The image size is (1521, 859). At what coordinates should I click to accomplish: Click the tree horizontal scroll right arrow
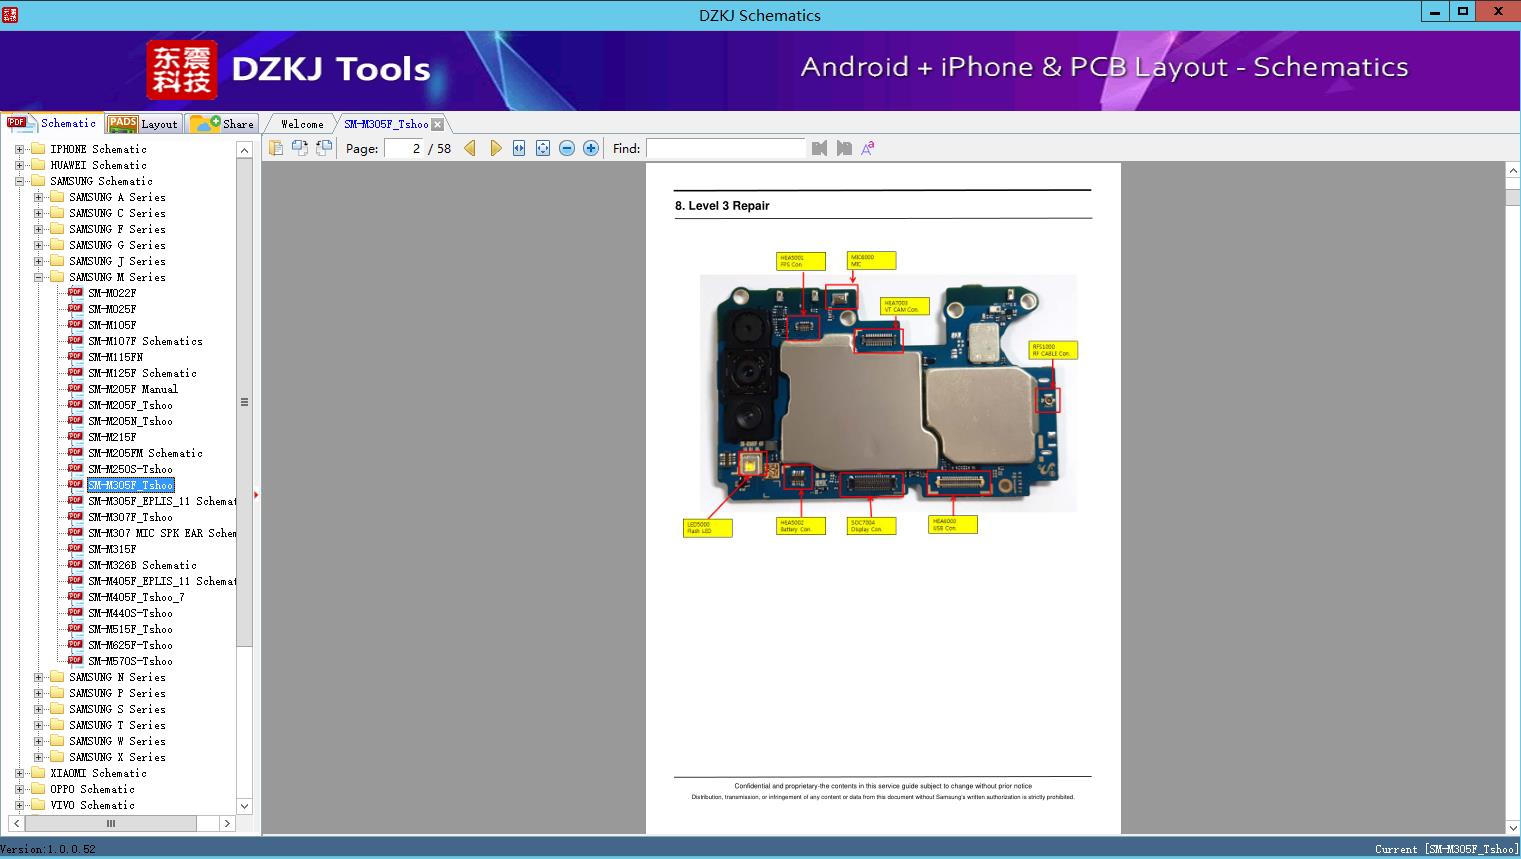[x=227, y=824]
